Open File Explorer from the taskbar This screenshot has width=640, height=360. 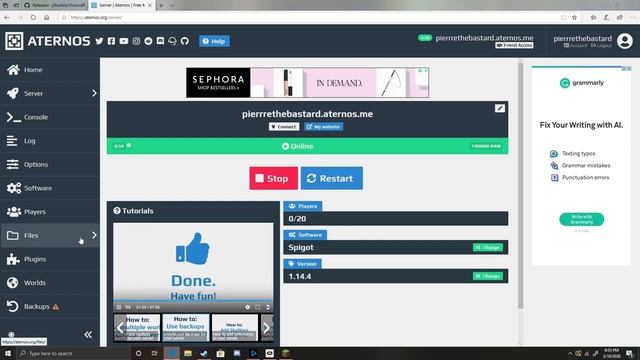coord(188,353)
